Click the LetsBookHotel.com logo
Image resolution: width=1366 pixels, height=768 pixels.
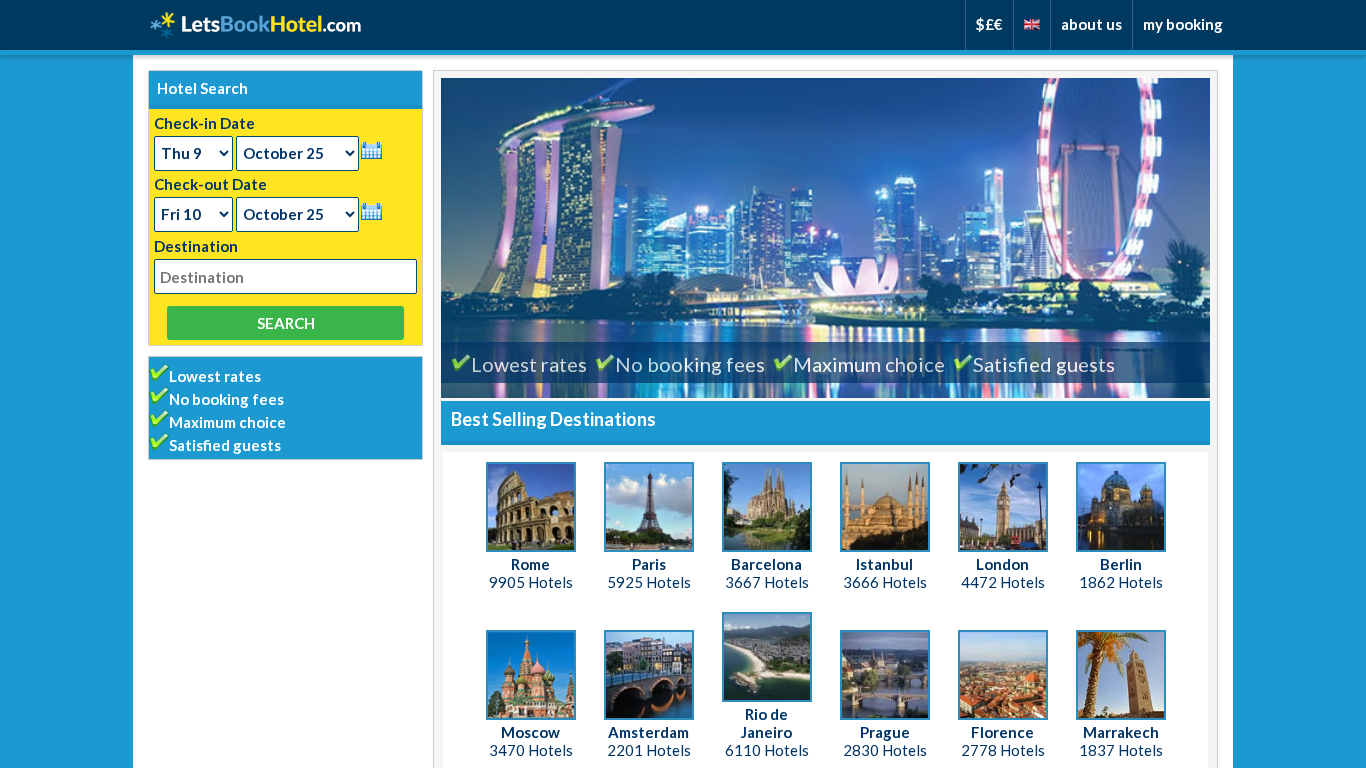tap(256, 25)
